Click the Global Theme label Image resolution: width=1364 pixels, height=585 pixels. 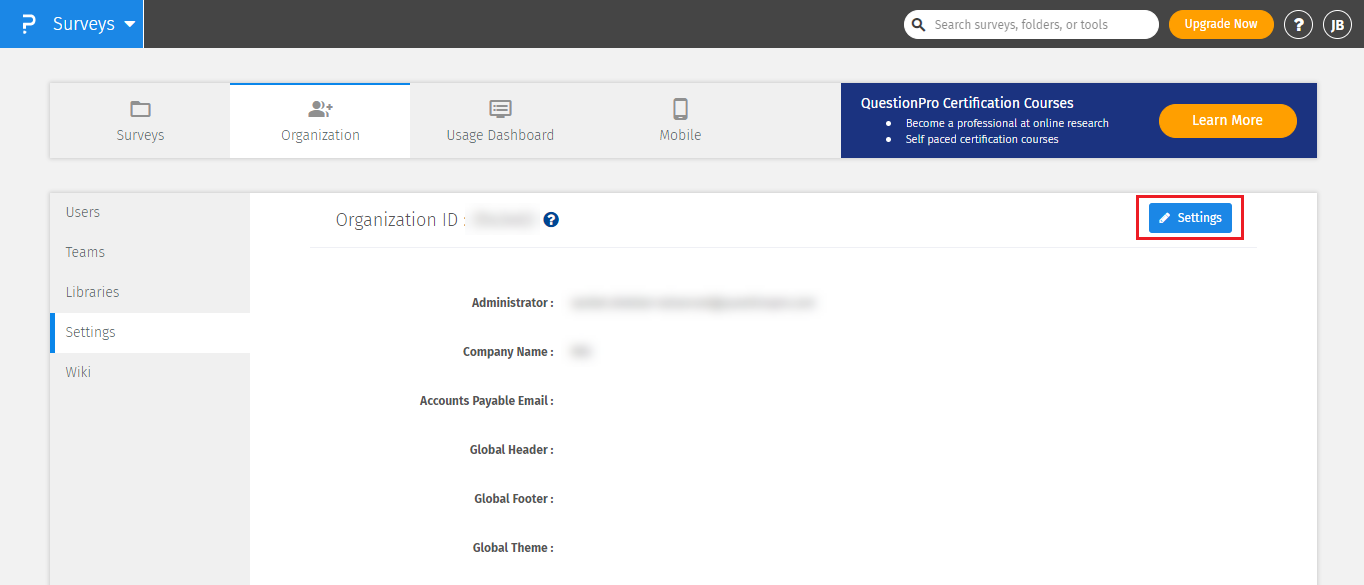tap(513, 547)
